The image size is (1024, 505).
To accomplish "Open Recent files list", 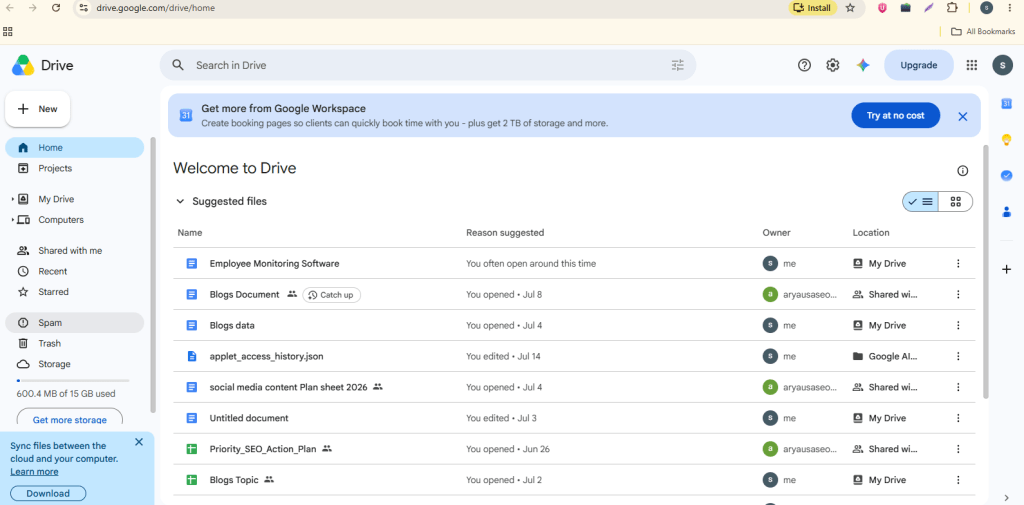I will click(x=74, y=271).
